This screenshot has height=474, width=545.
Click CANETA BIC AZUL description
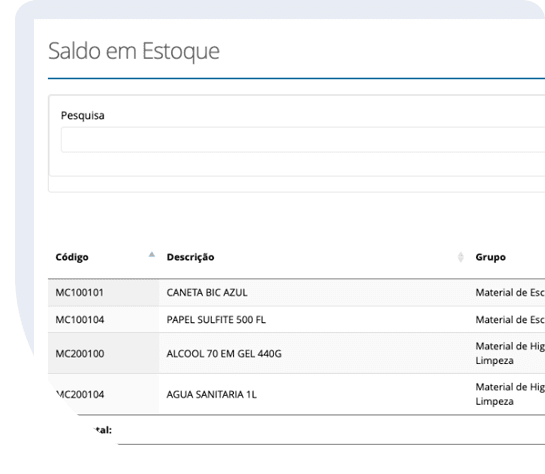207,293
